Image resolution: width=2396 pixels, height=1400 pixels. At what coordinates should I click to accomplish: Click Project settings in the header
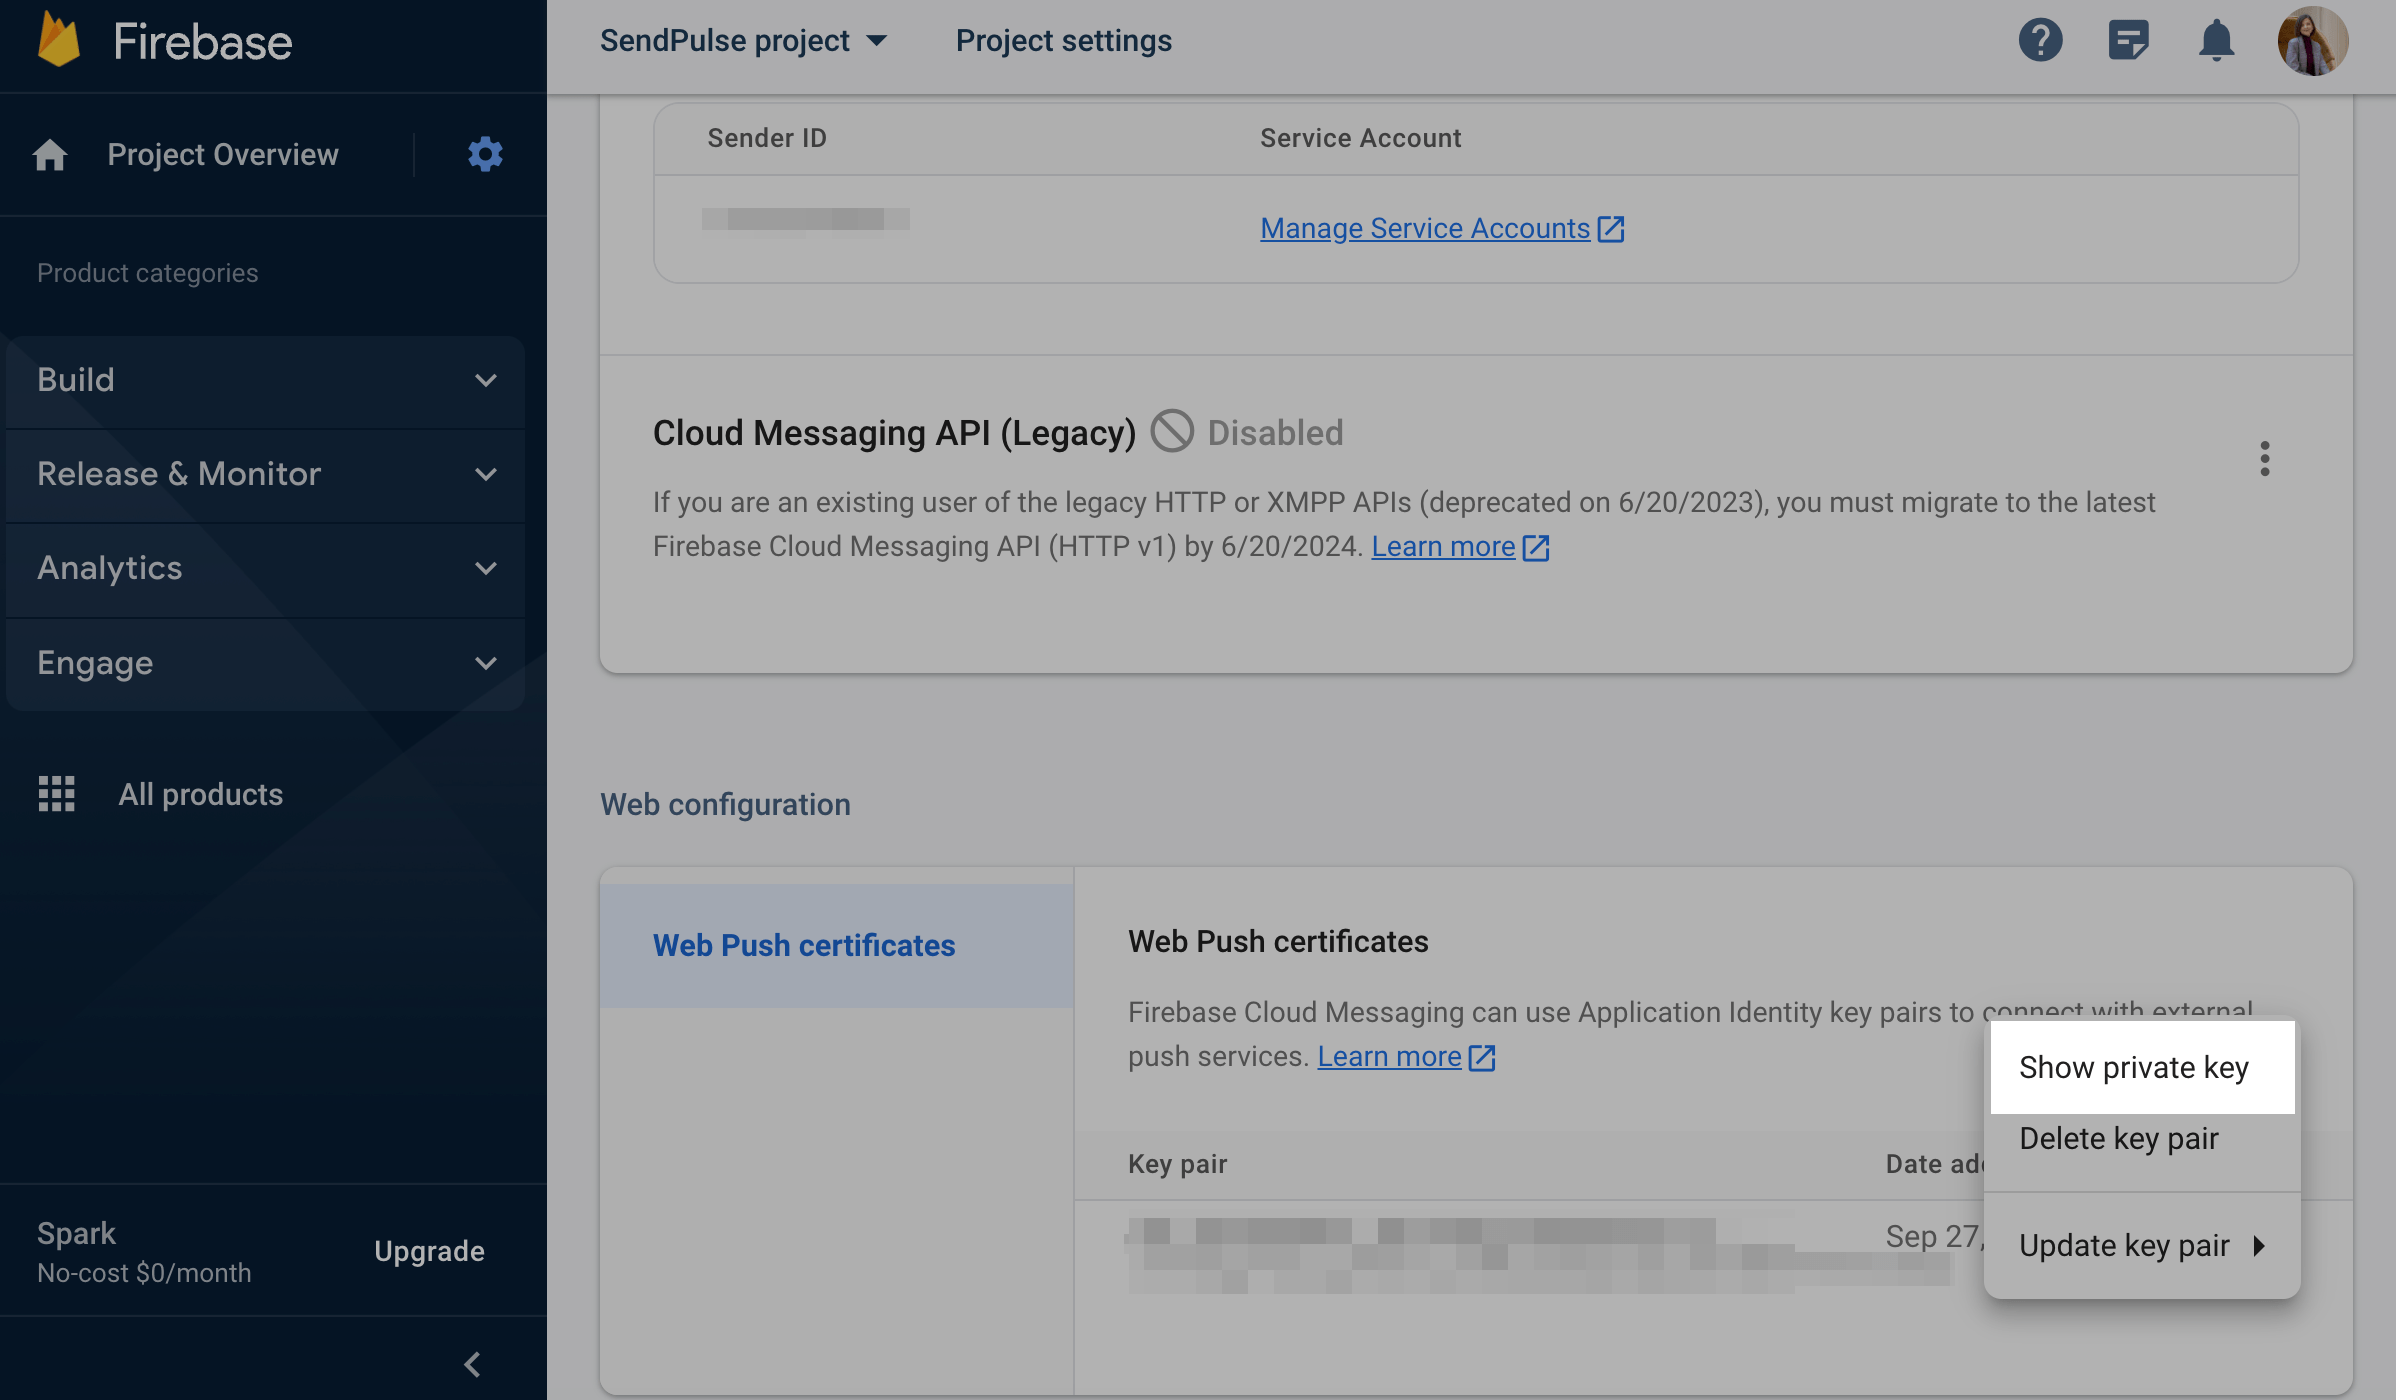[x=1064, y=41]
